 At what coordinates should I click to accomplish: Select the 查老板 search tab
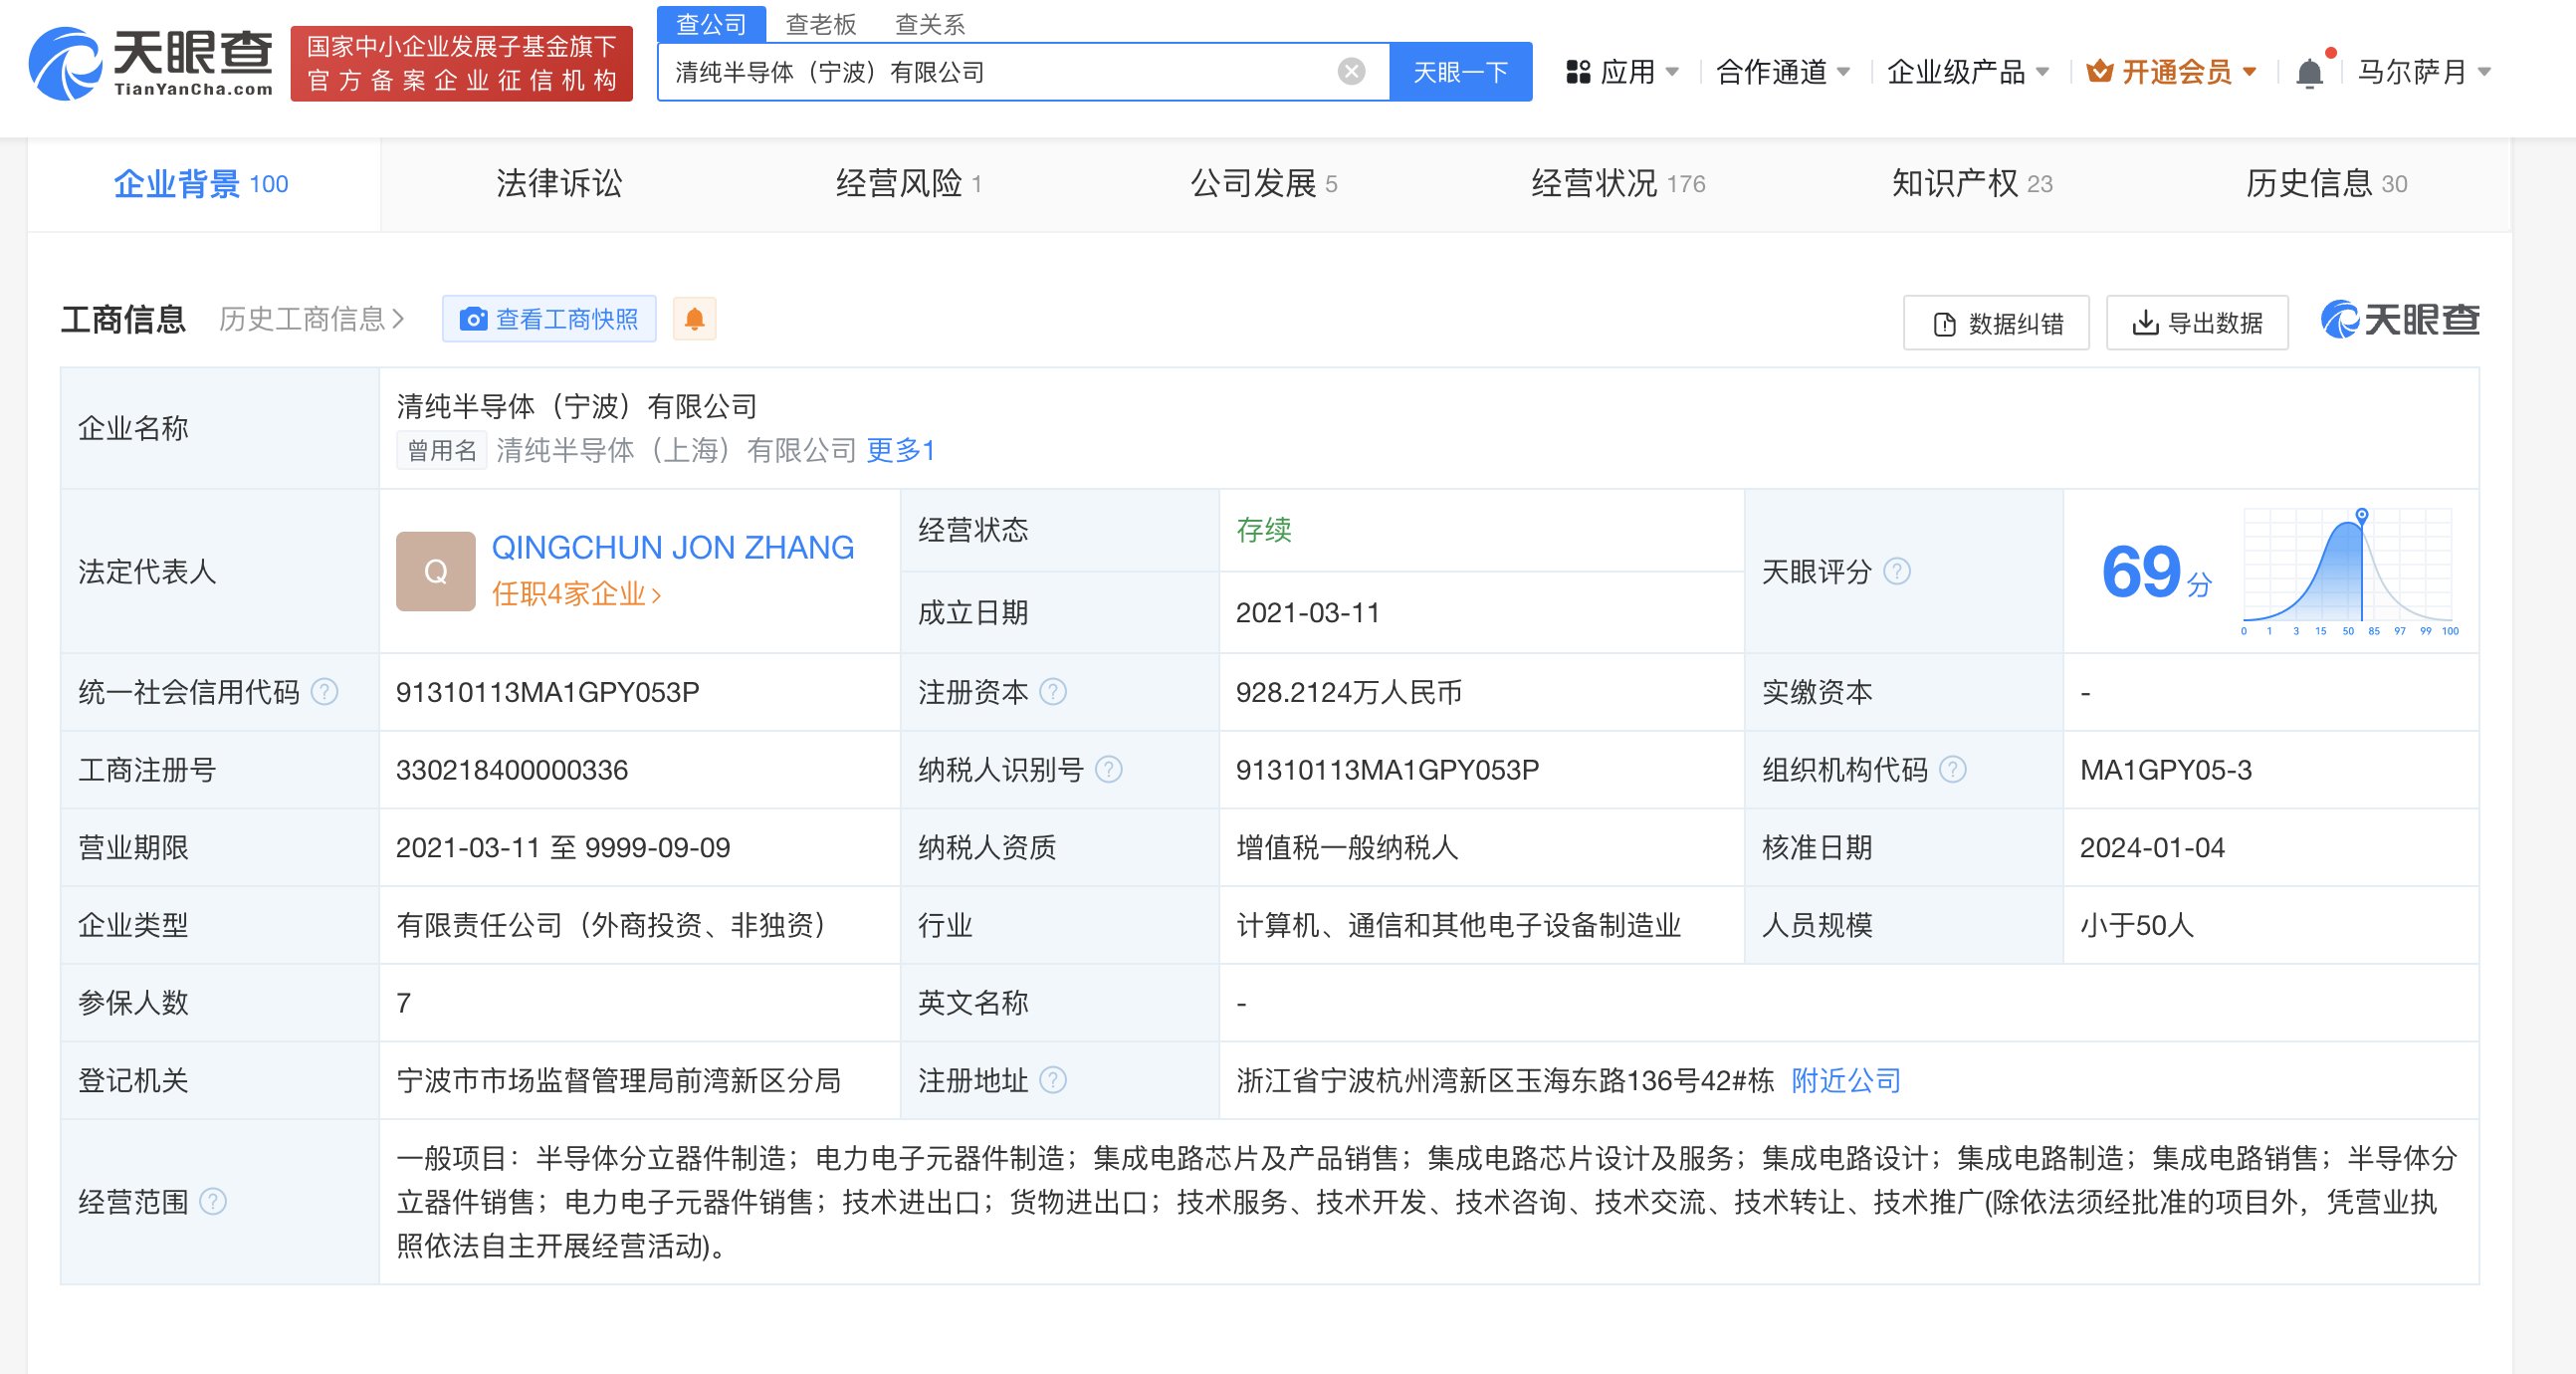(x=820, y=24)
